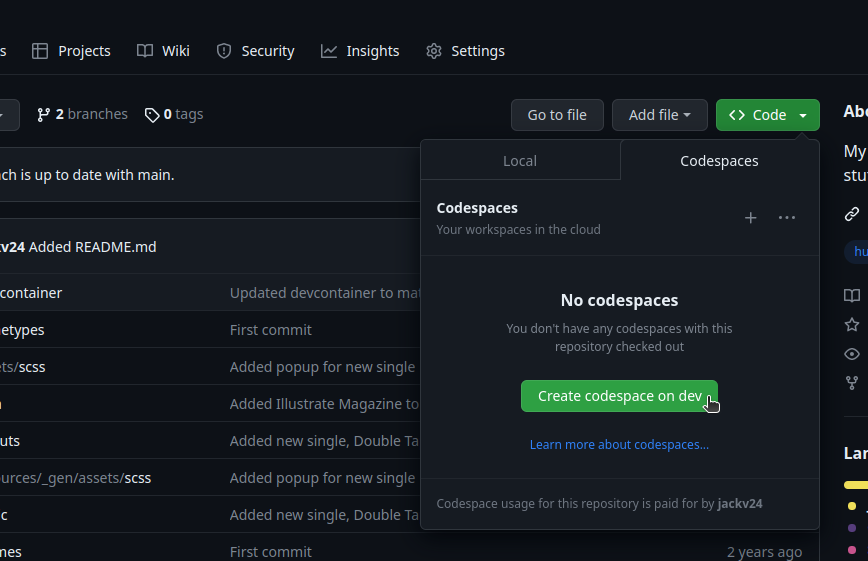Open the repository Settings tab
The height and width of the screenshot is (561, 868).
(x=465, y=51)
